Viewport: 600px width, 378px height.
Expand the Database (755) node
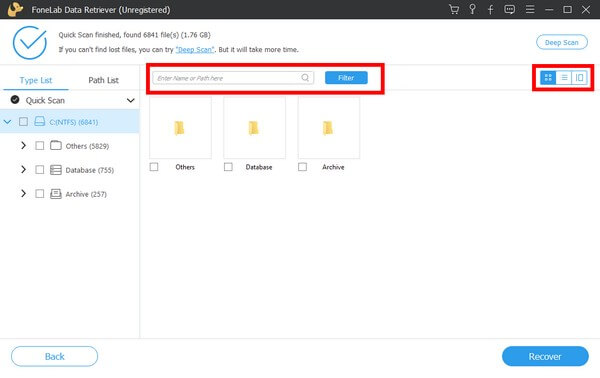point(23,169)
